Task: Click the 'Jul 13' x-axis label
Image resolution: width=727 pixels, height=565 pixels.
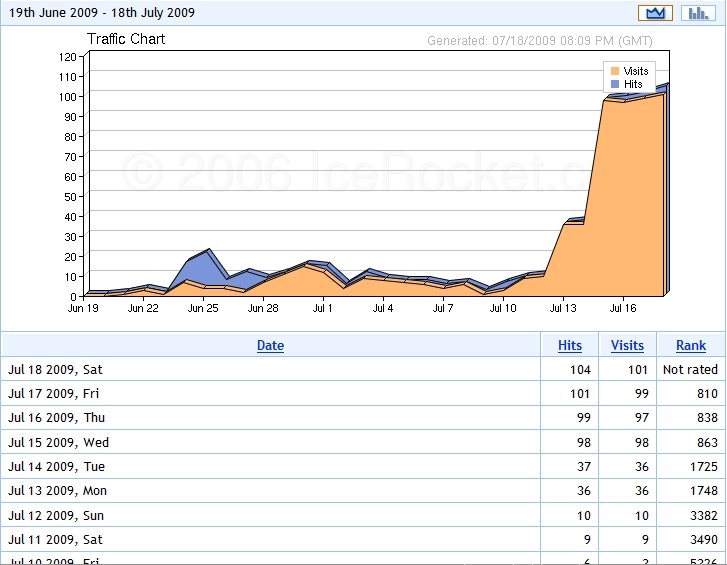Action: coord(563,308)
